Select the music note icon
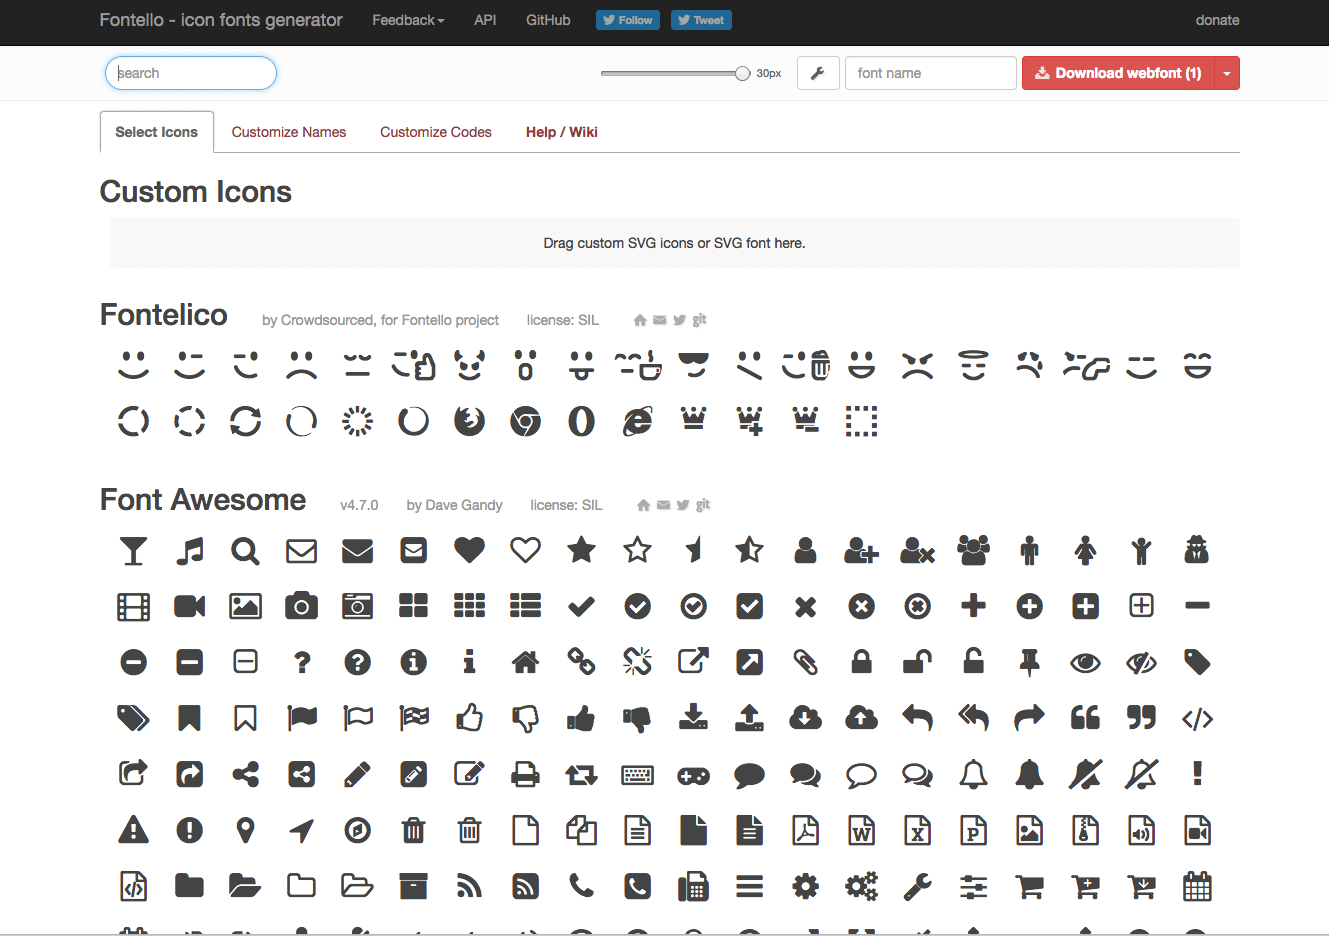Screen dimensions: 1329x936 [x=189, y=550]
